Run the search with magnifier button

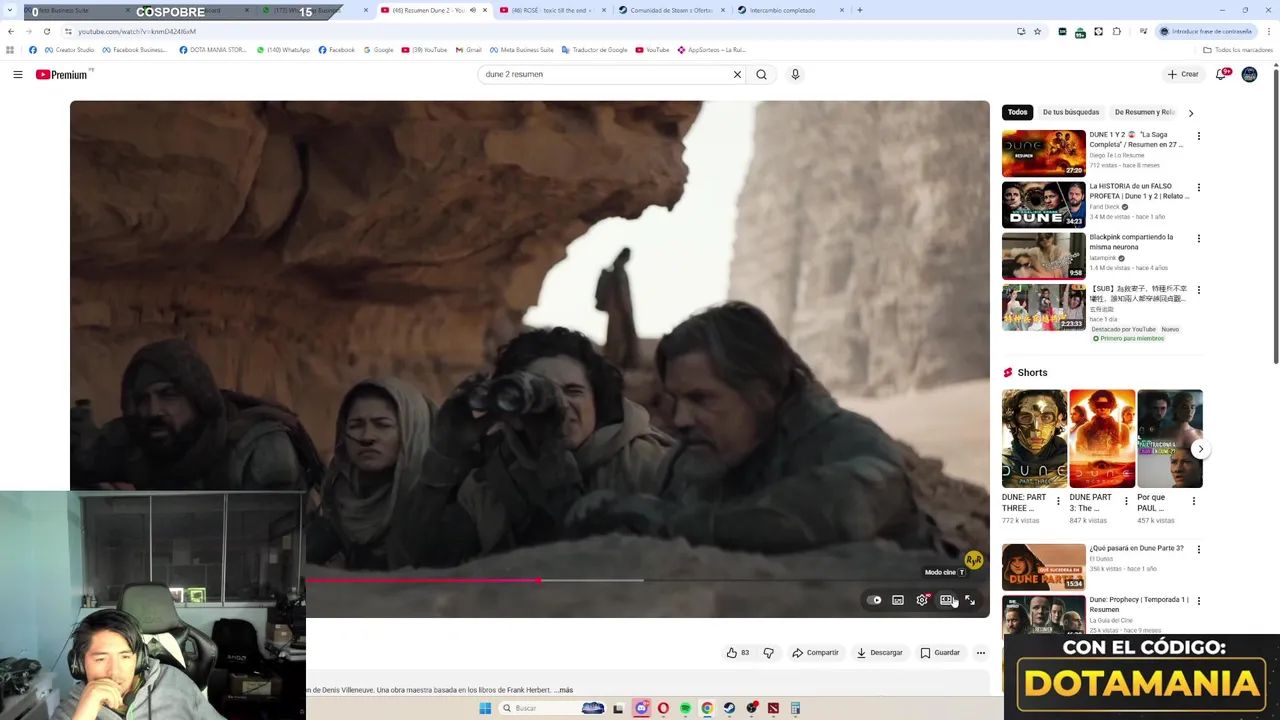(762, 74)
